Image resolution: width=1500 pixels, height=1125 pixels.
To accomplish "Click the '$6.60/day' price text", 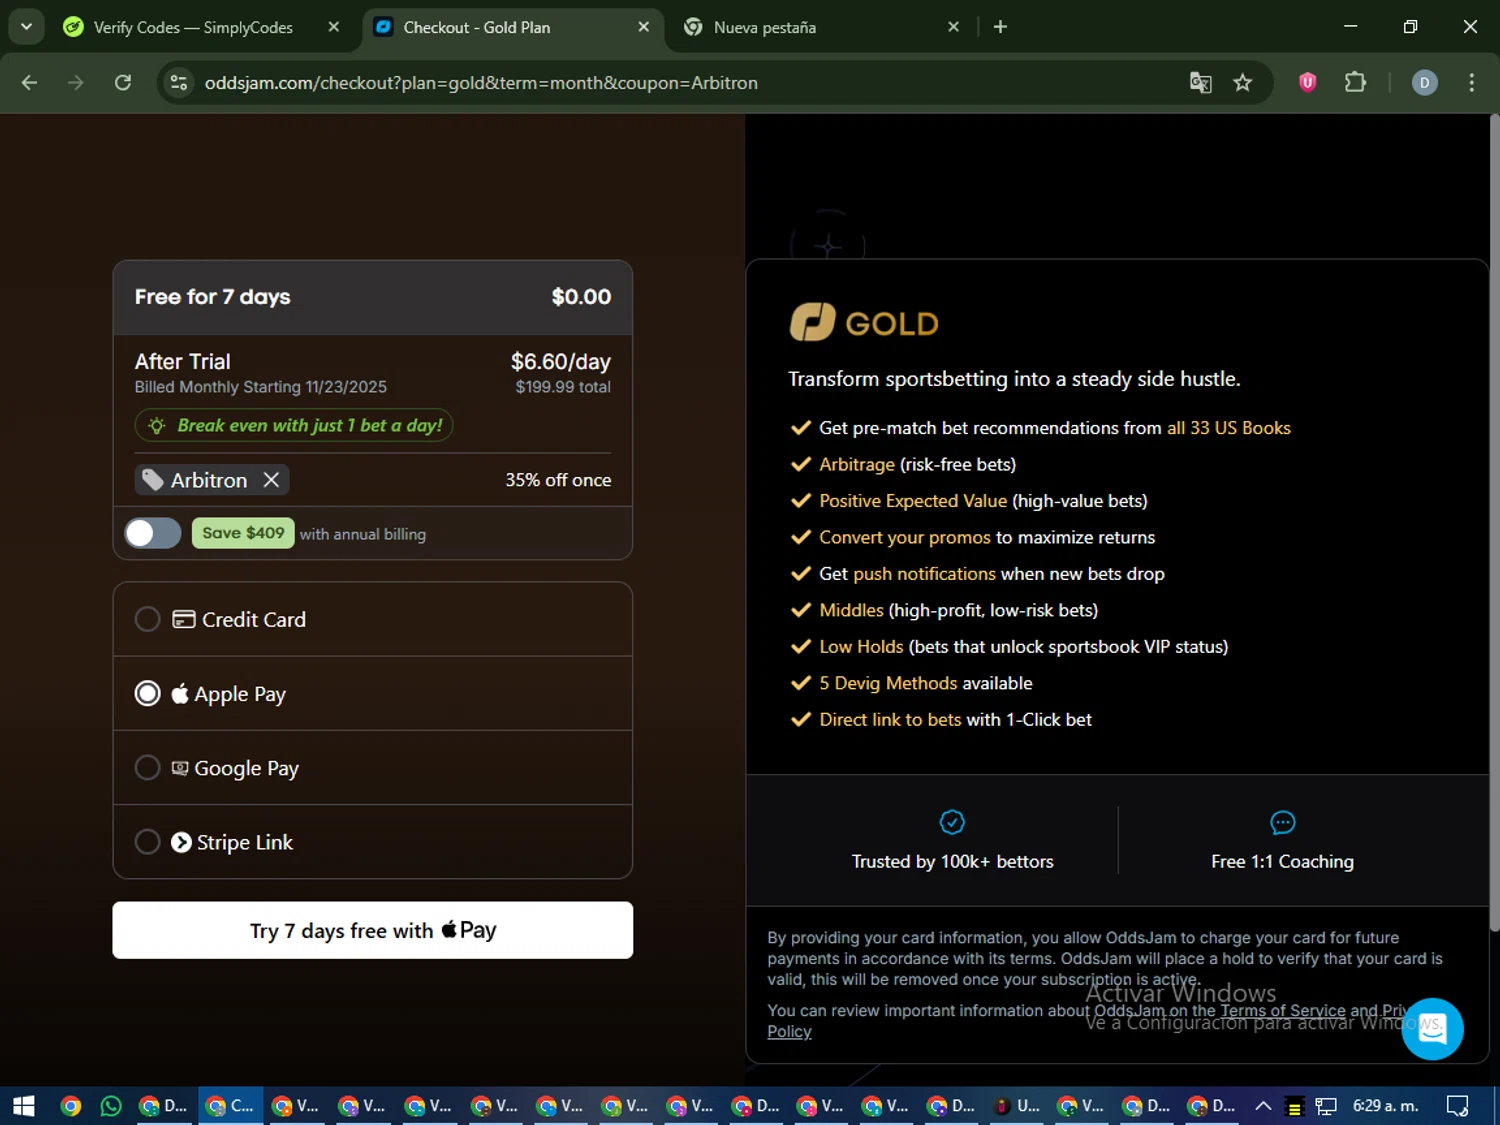I will tap(561, 361).
